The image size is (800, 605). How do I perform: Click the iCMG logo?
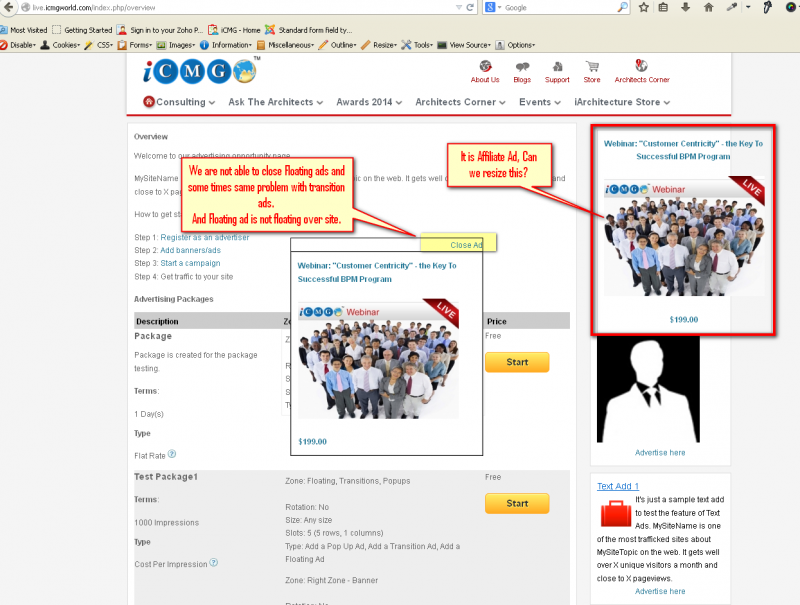pyautogui.click(x=200, y=71)
